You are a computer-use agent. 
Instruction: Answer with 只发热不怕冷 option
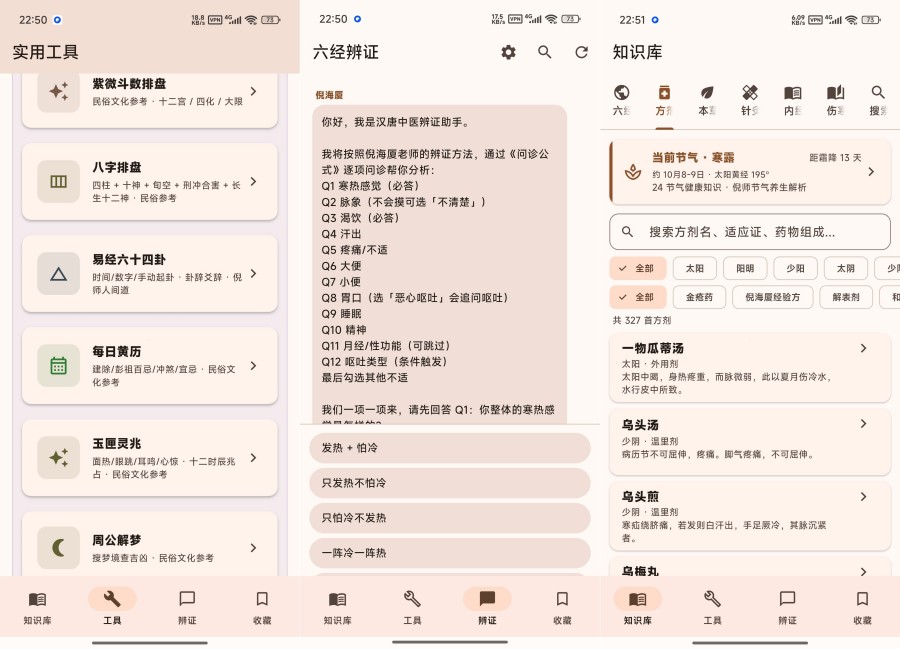(450, 483)
